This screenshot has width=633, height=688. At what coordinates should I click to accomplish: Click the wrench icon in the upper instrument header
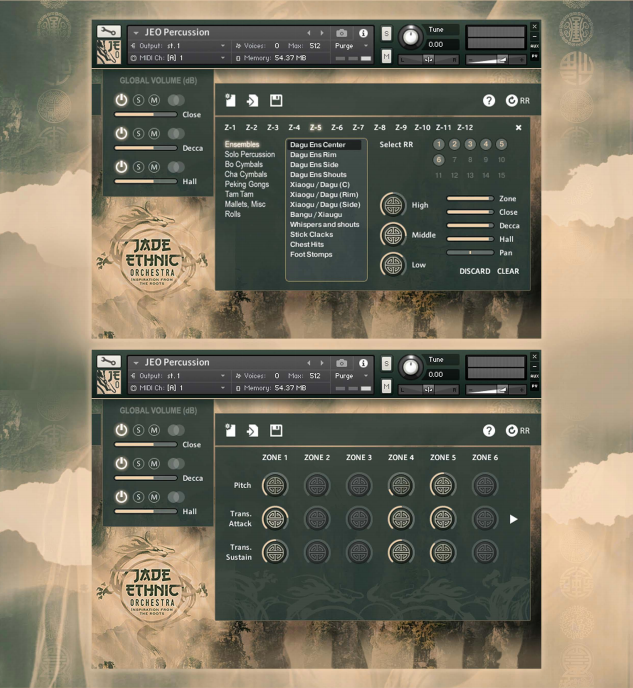[x=108, y=32]
